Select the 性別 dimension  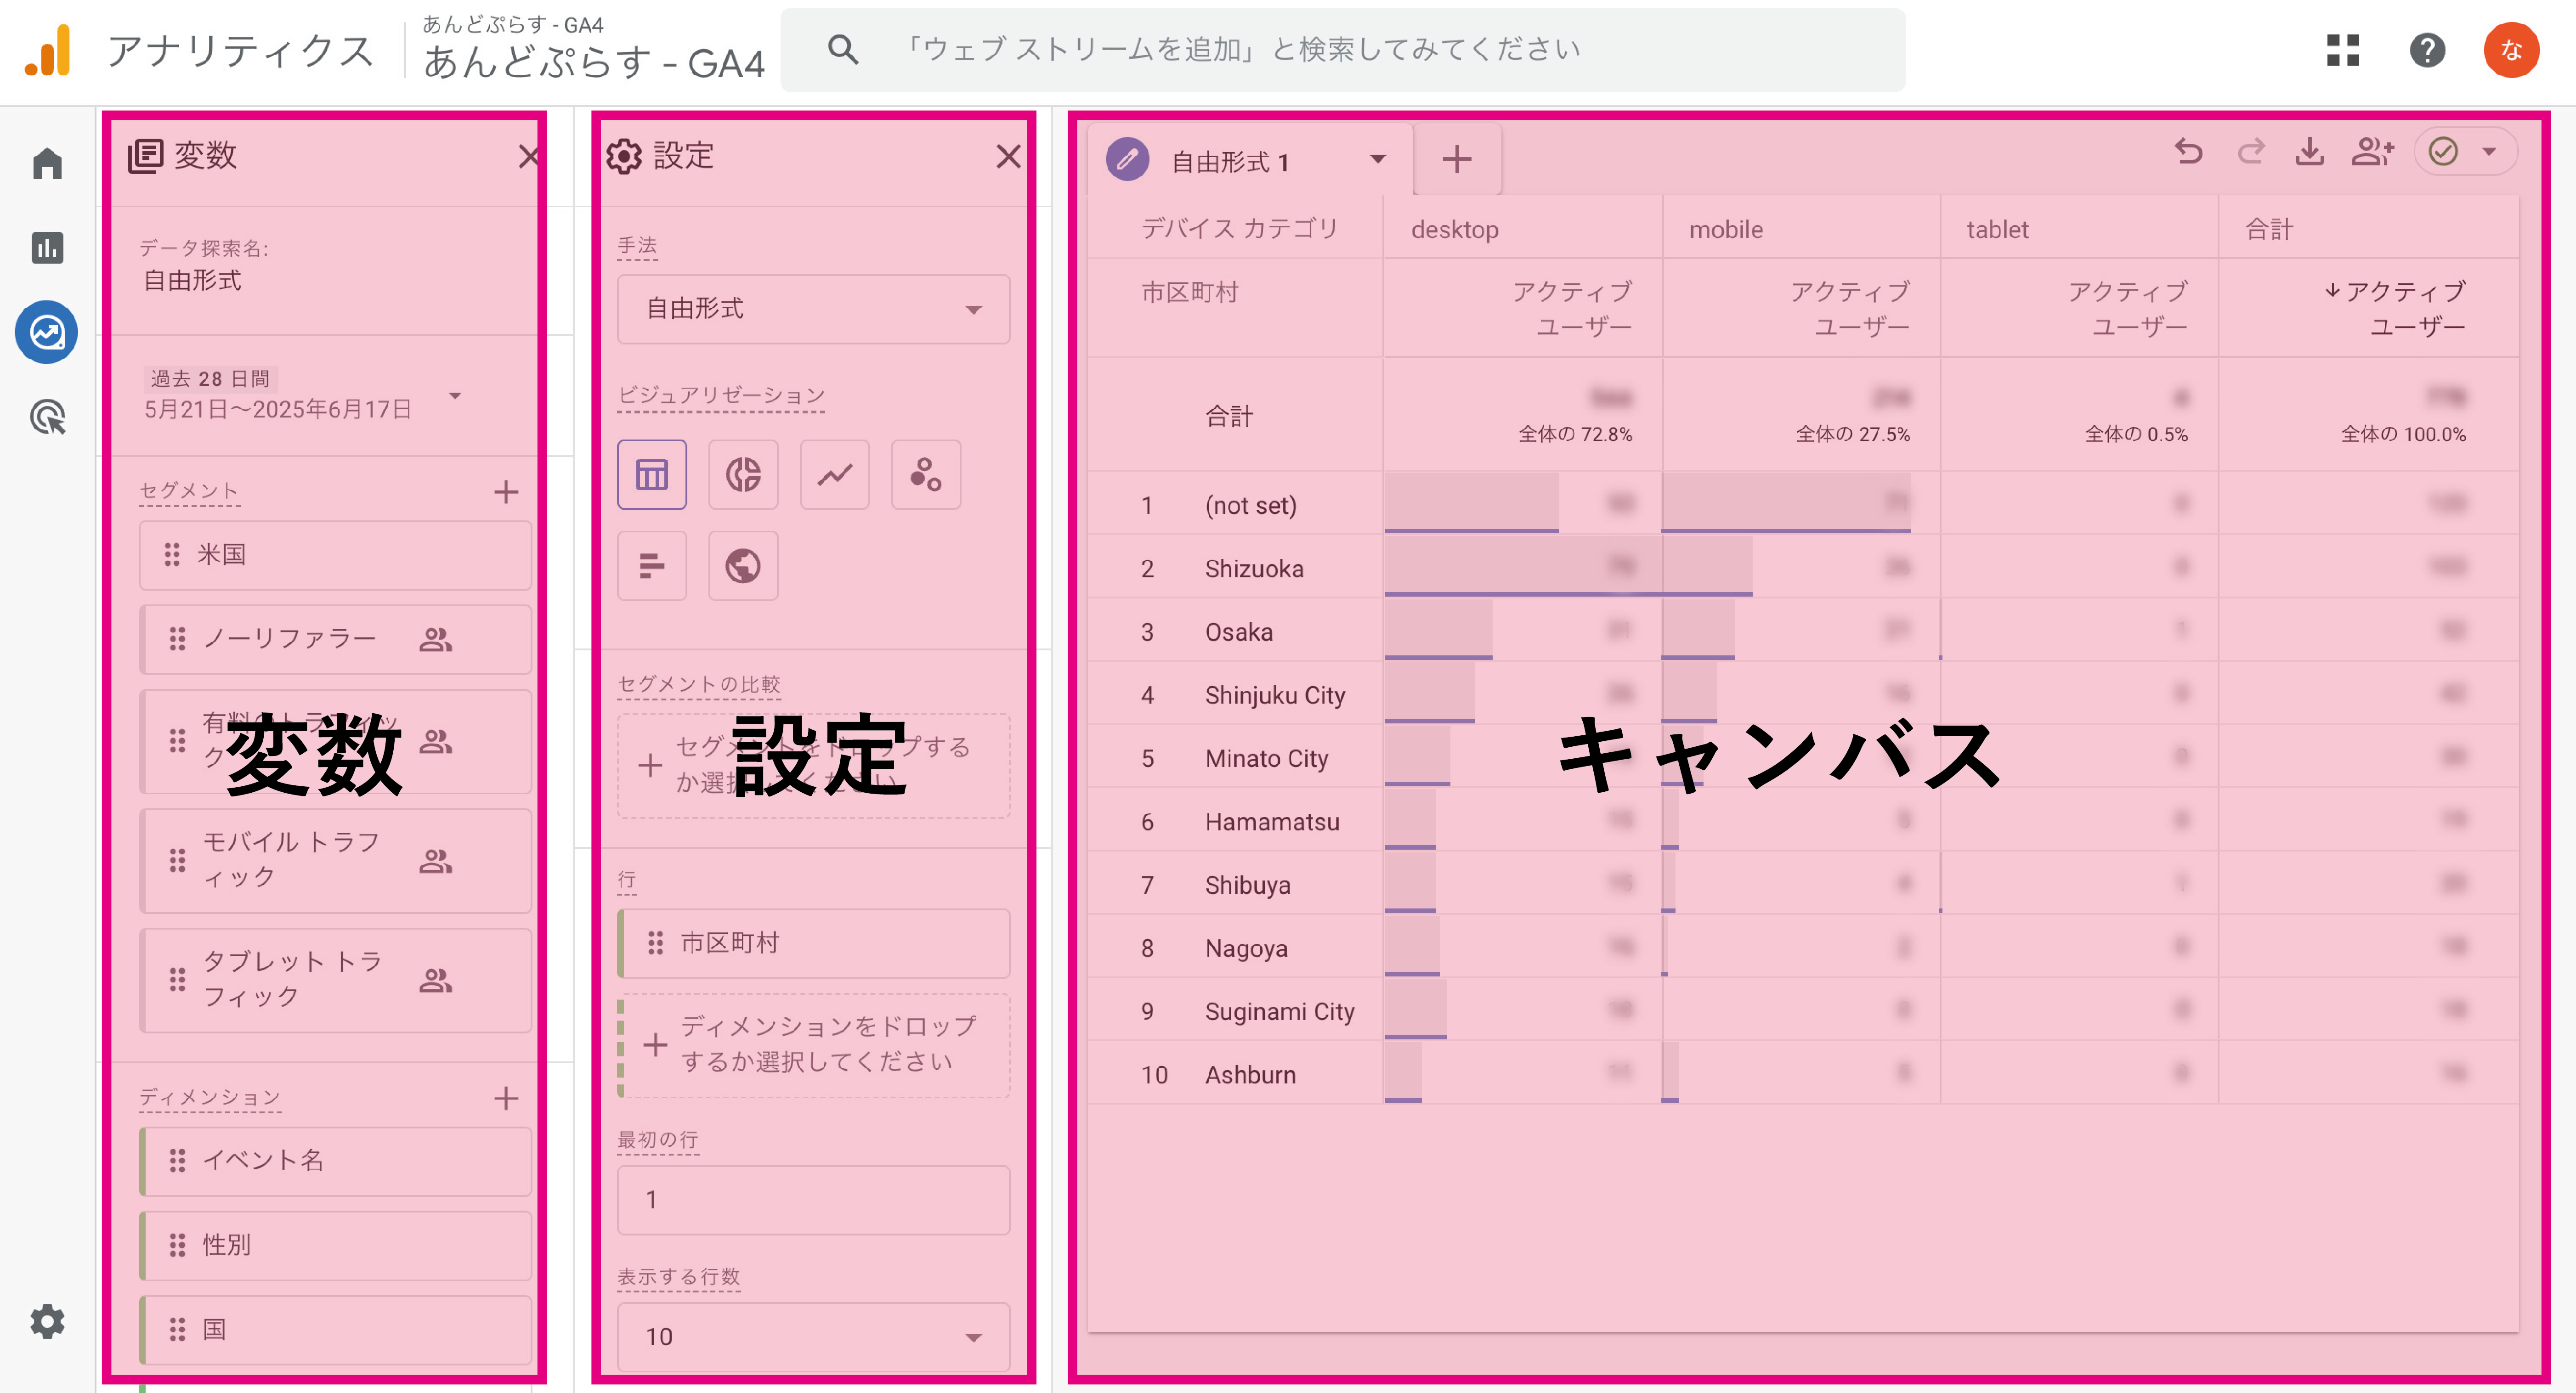[335, 1245]
